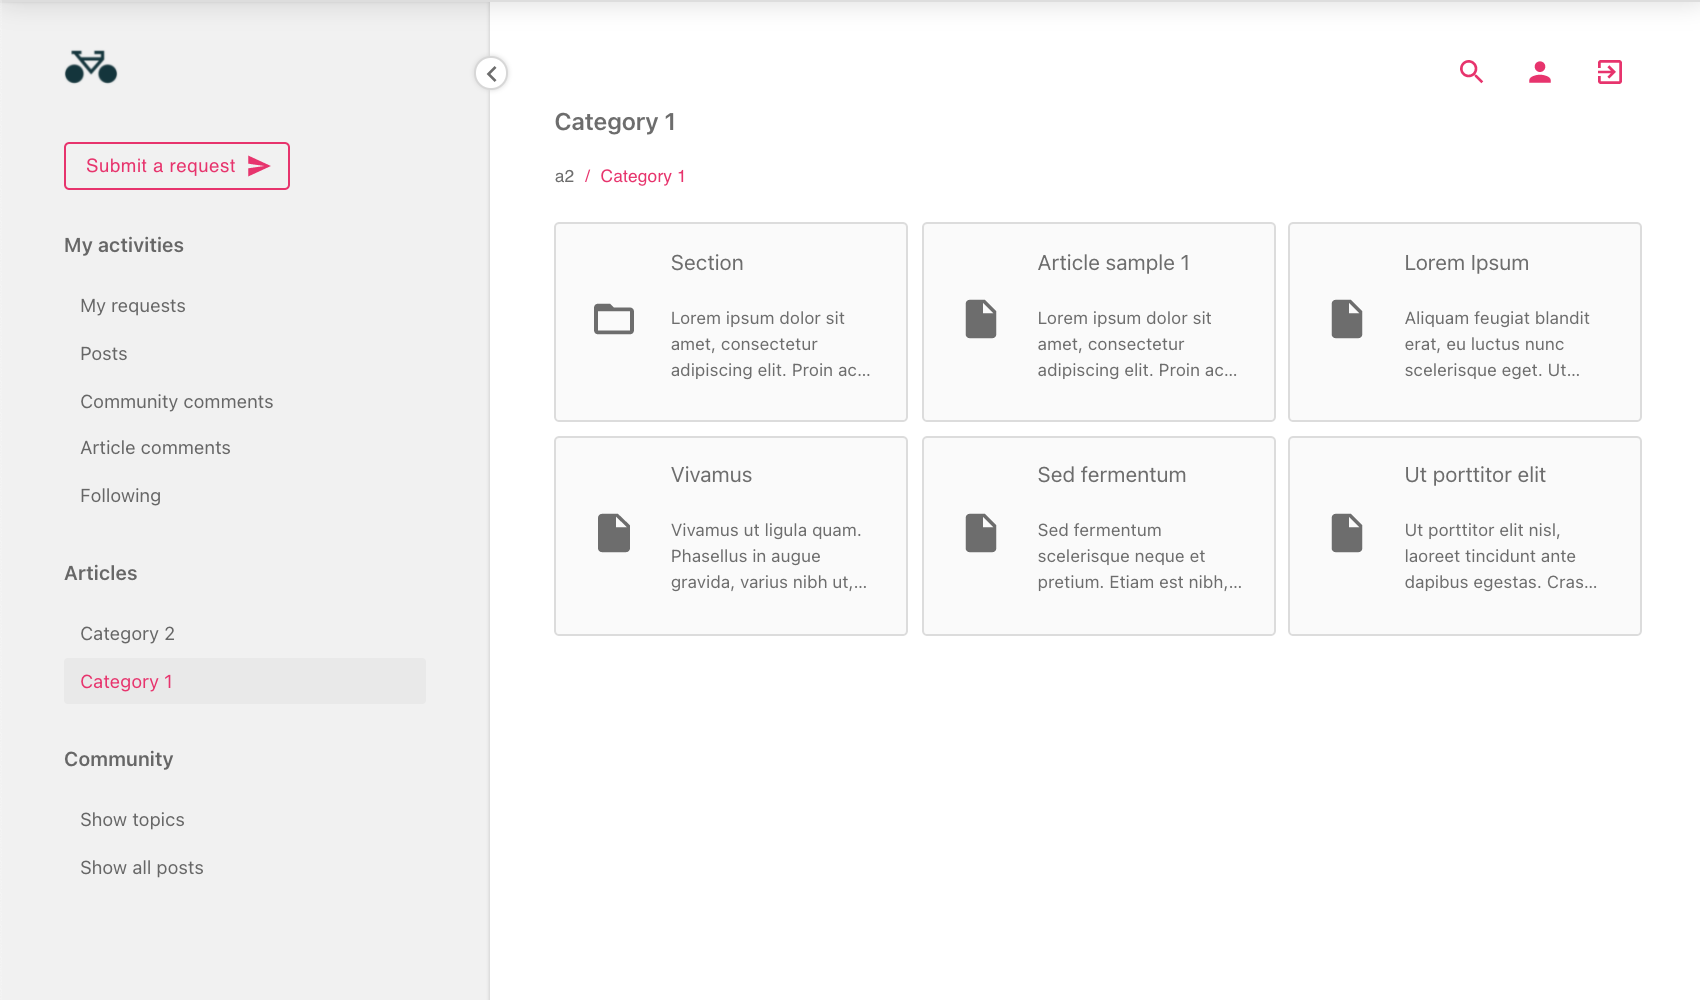Screen dimensions: 1700x1000
Task: Open search with the magnifier icon
Action: point(1471,72)
